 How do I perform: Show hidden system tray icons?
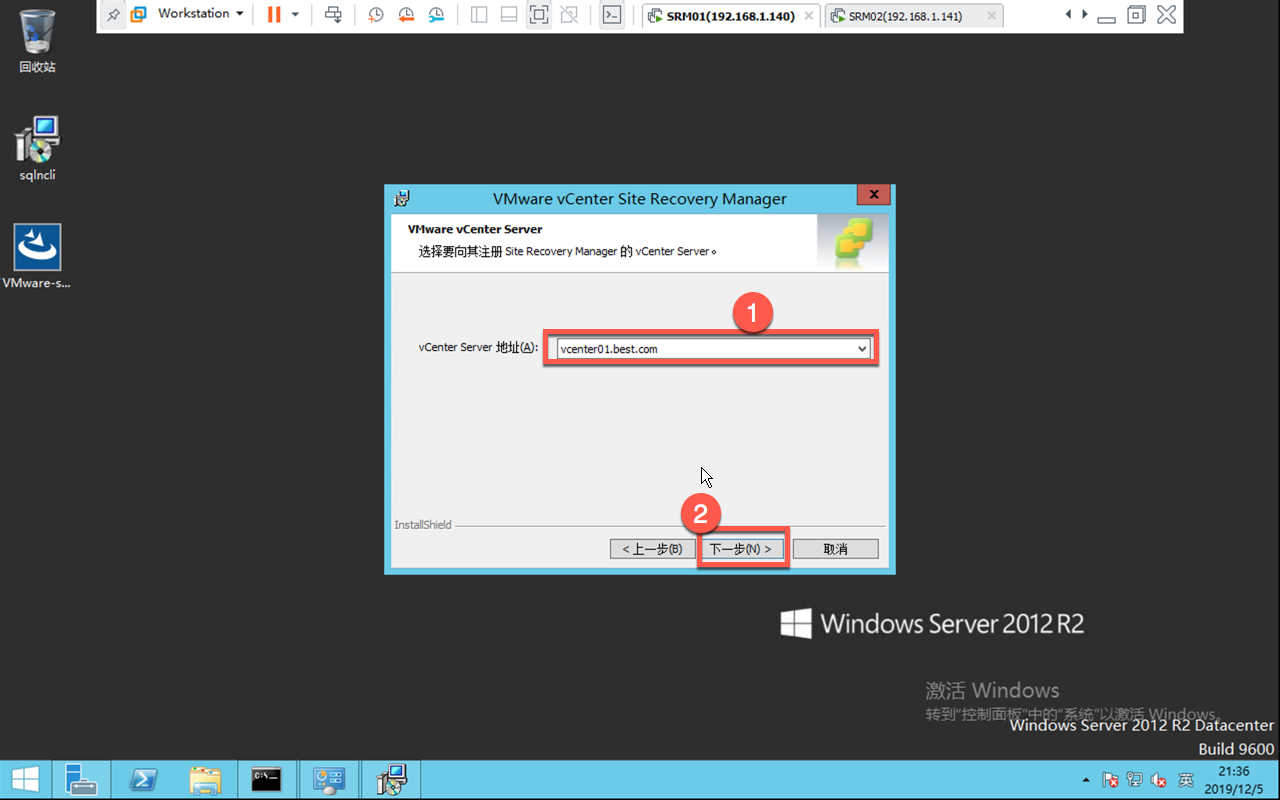pos(1086,780)
